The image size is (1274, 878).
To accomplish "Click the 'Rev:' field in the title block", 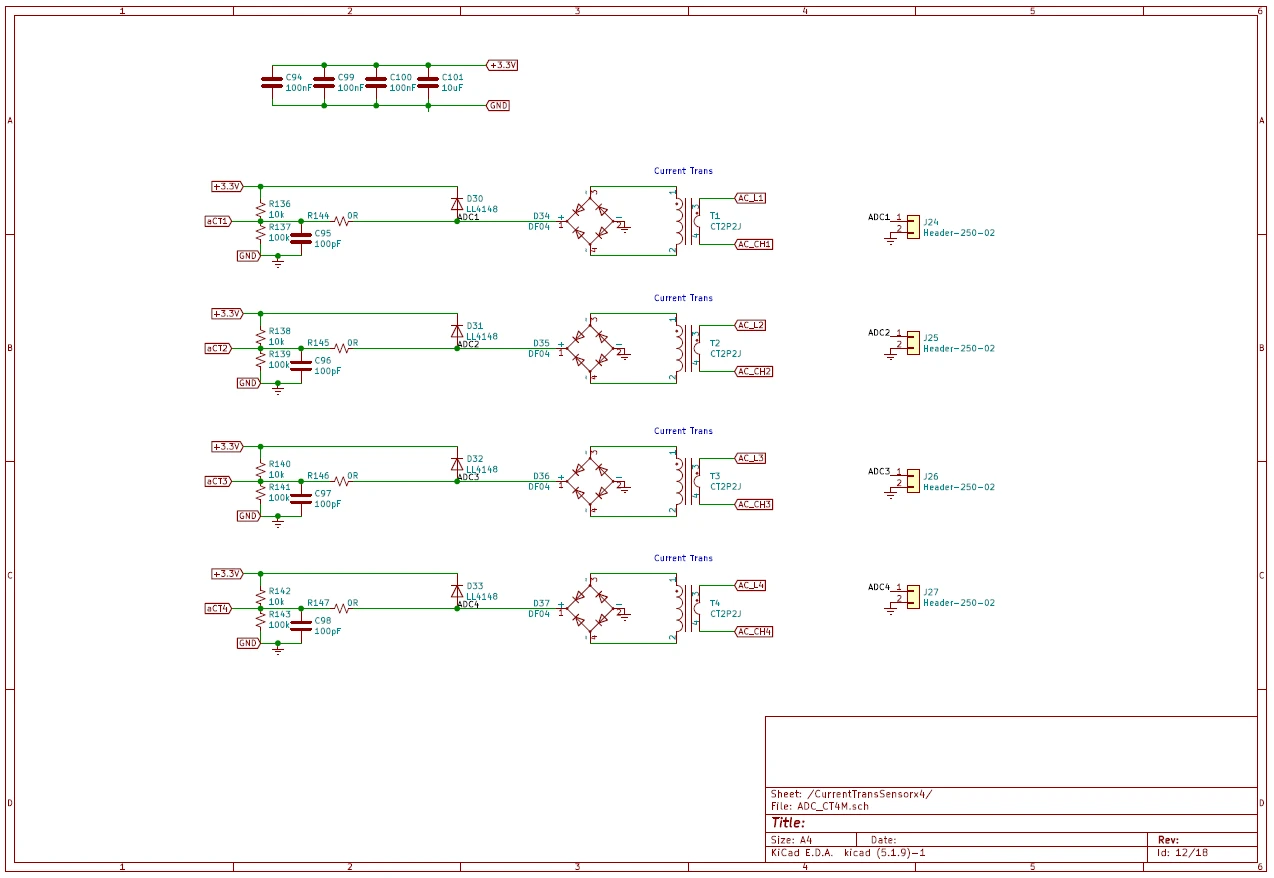I will coord(1168,840).
